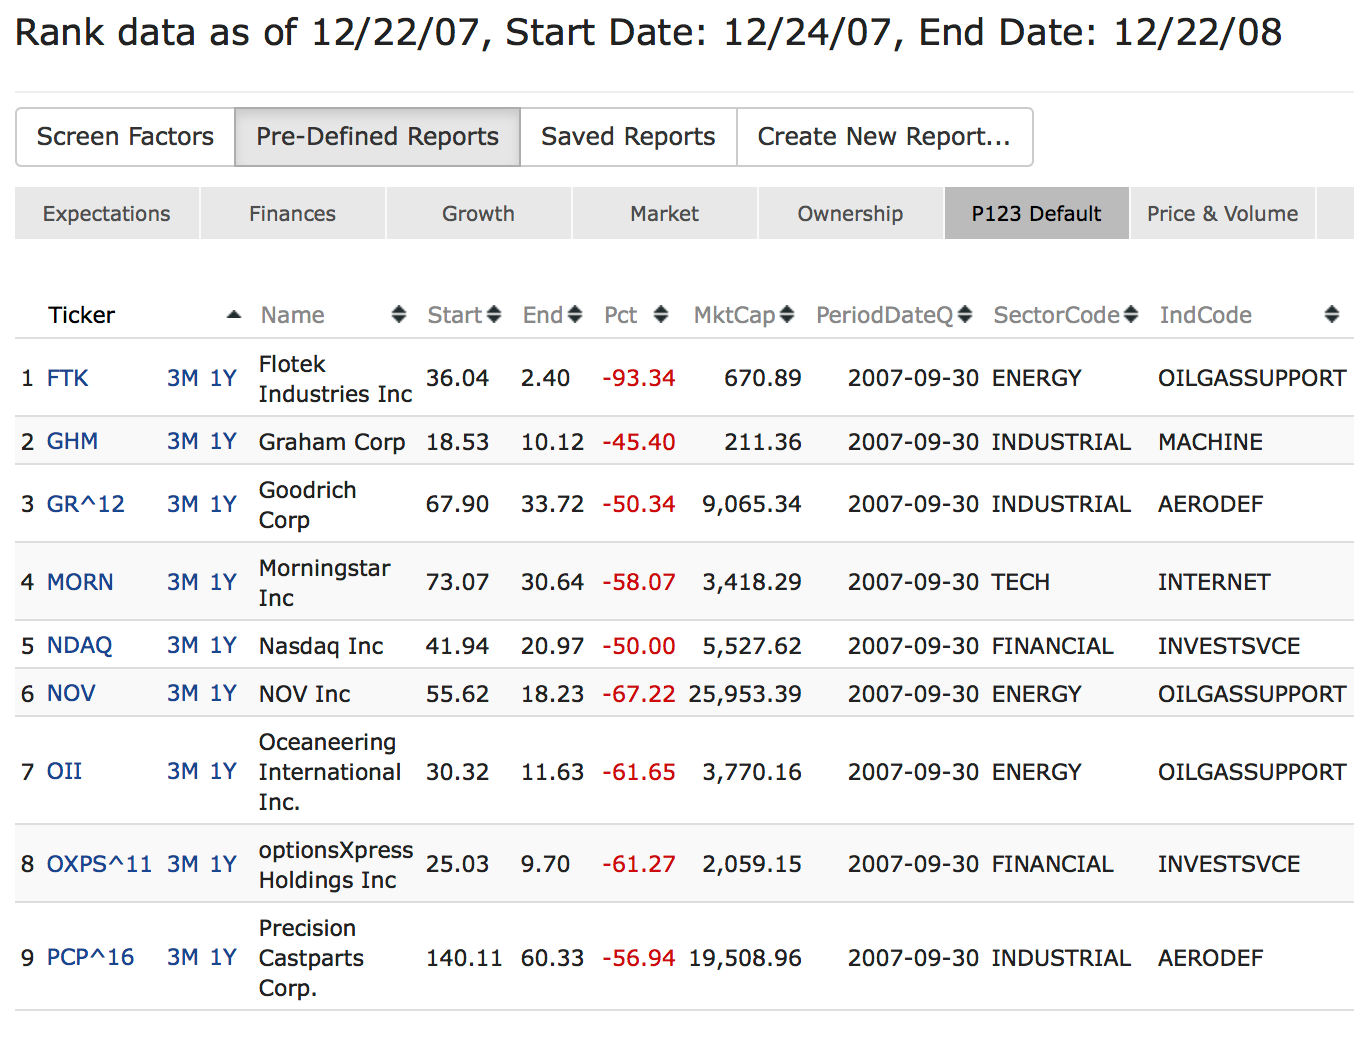1354x1046 pixels.
Task: Open the Screen Factors tab
Action: point(125,137)
